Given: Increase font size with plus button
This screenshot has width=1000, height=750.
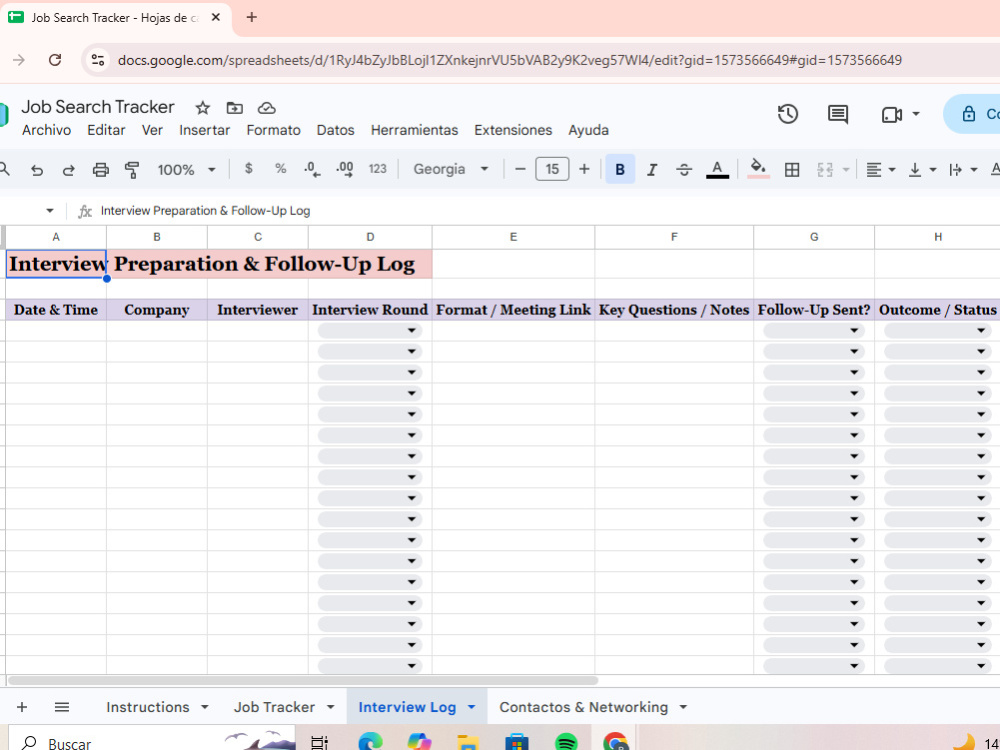Looking at the screenshot, I should pos(584,170).
